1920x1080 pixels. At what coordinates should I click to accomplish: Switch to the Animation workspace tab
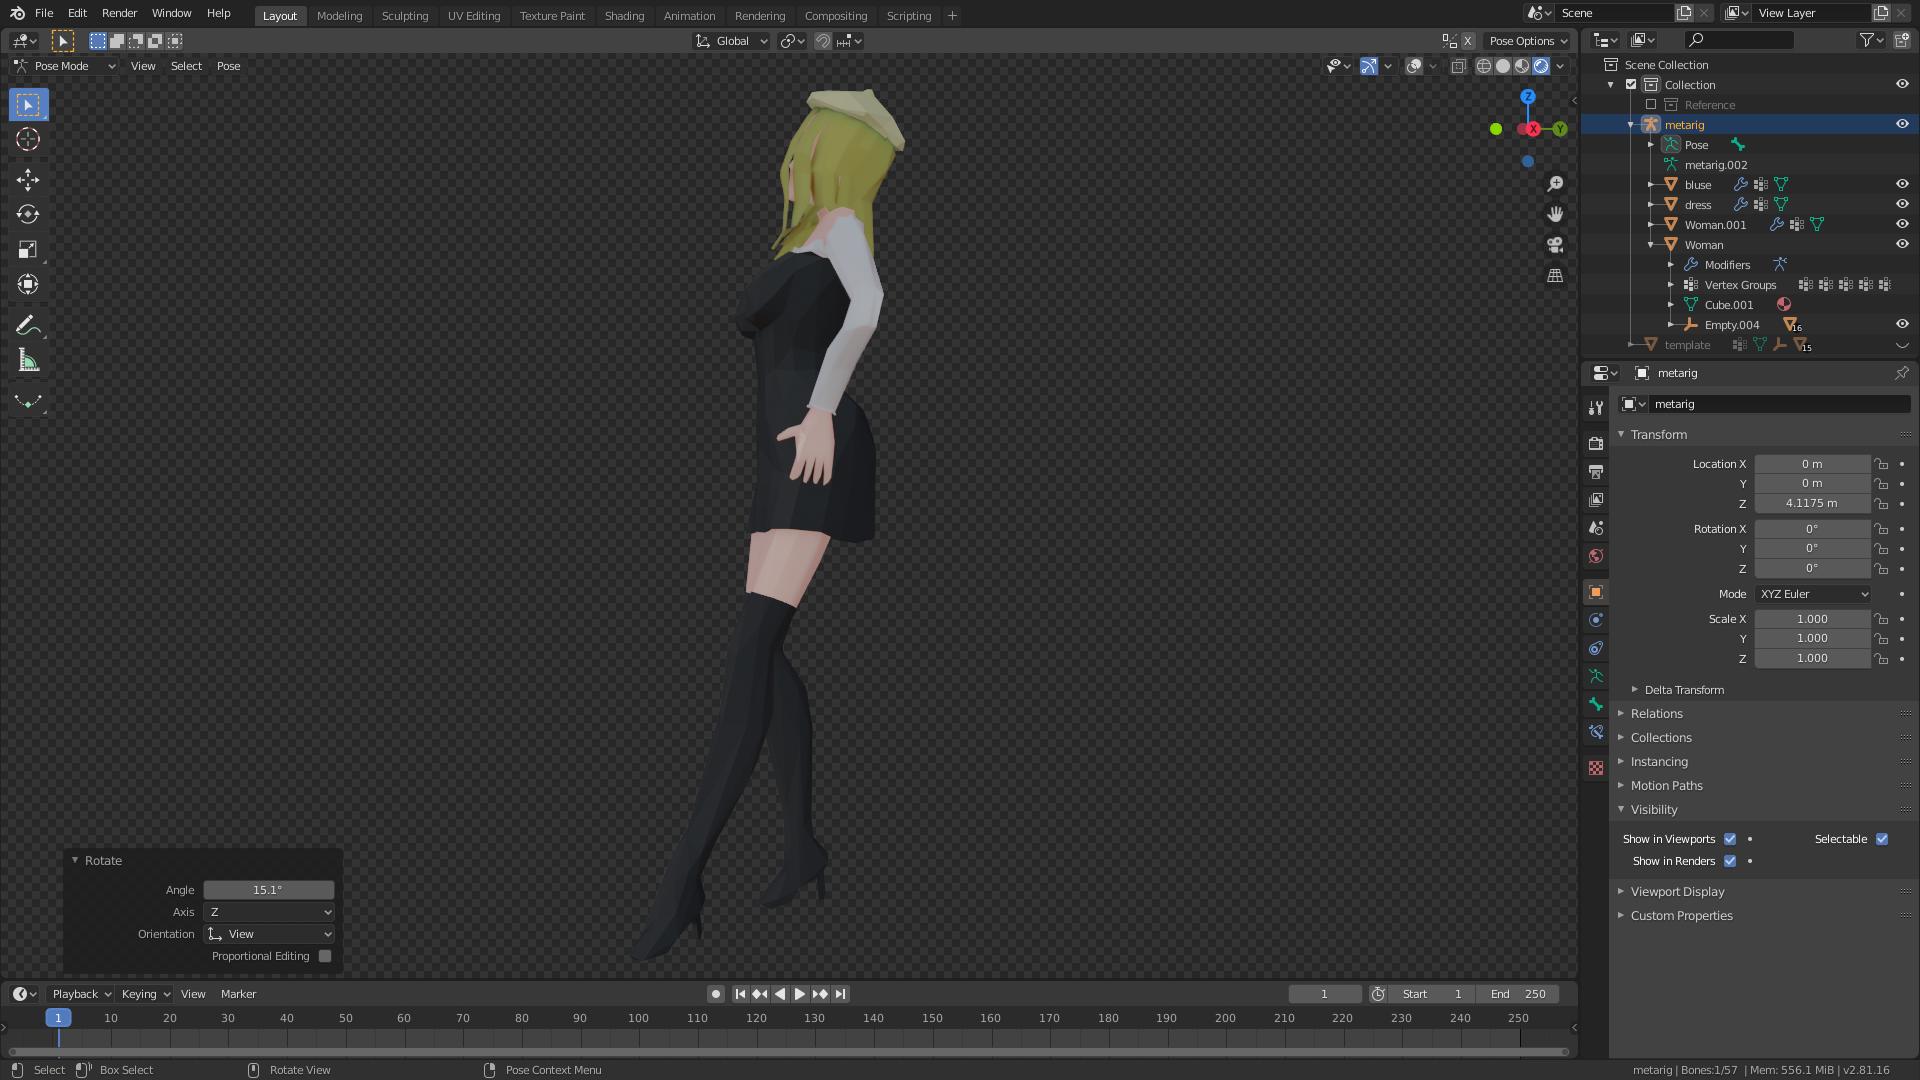pyautogui.click(x=689, y=15)
